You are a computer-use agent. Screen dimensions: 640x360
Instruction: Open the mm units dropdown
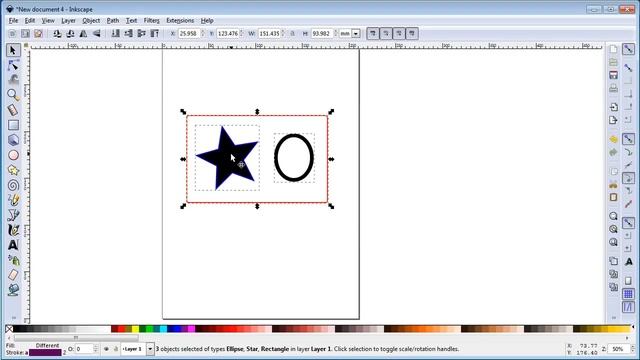point(356,33)
